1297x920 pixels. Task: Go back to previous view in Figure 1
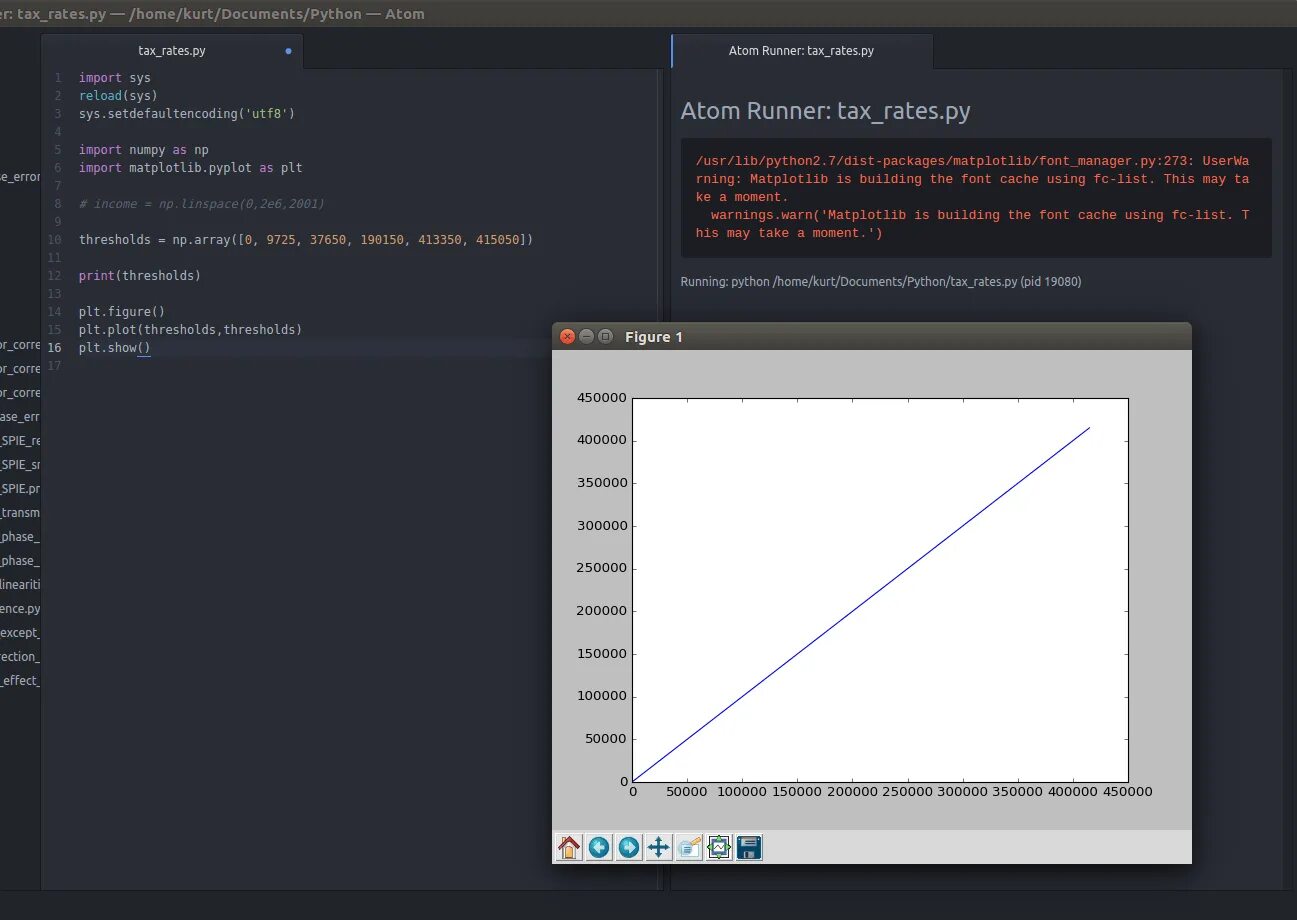tap(599, 848)
